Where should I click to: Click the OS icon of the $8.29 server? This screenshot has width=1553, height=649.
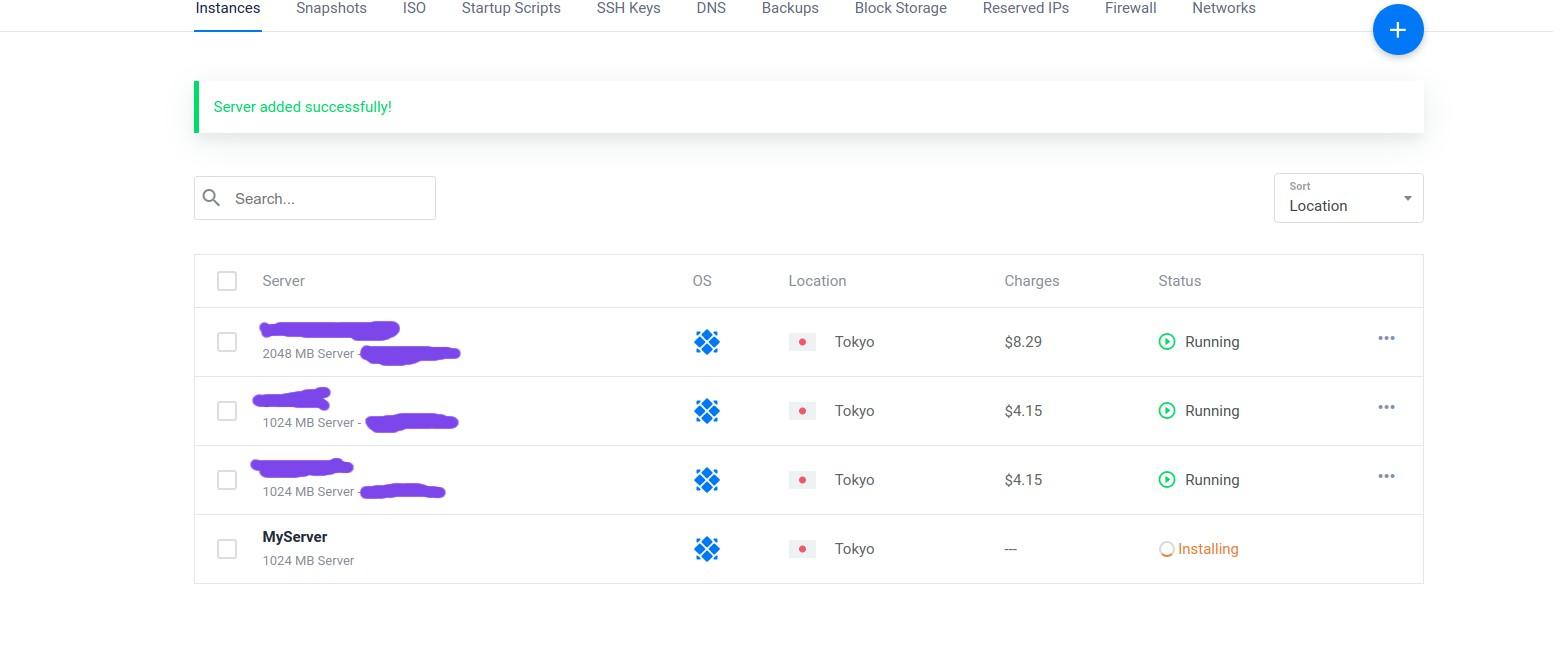click(x=707, y=342)
